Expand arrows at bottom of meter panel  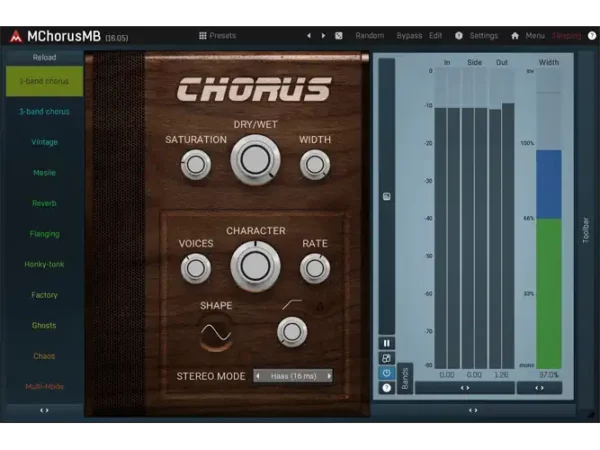pos(473,410)
